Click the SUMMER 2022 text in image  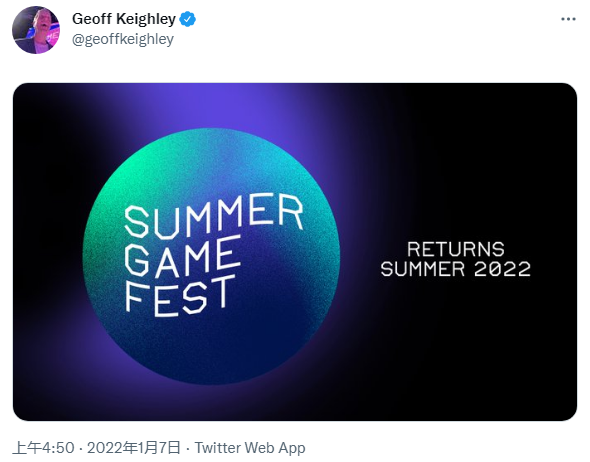455,269
